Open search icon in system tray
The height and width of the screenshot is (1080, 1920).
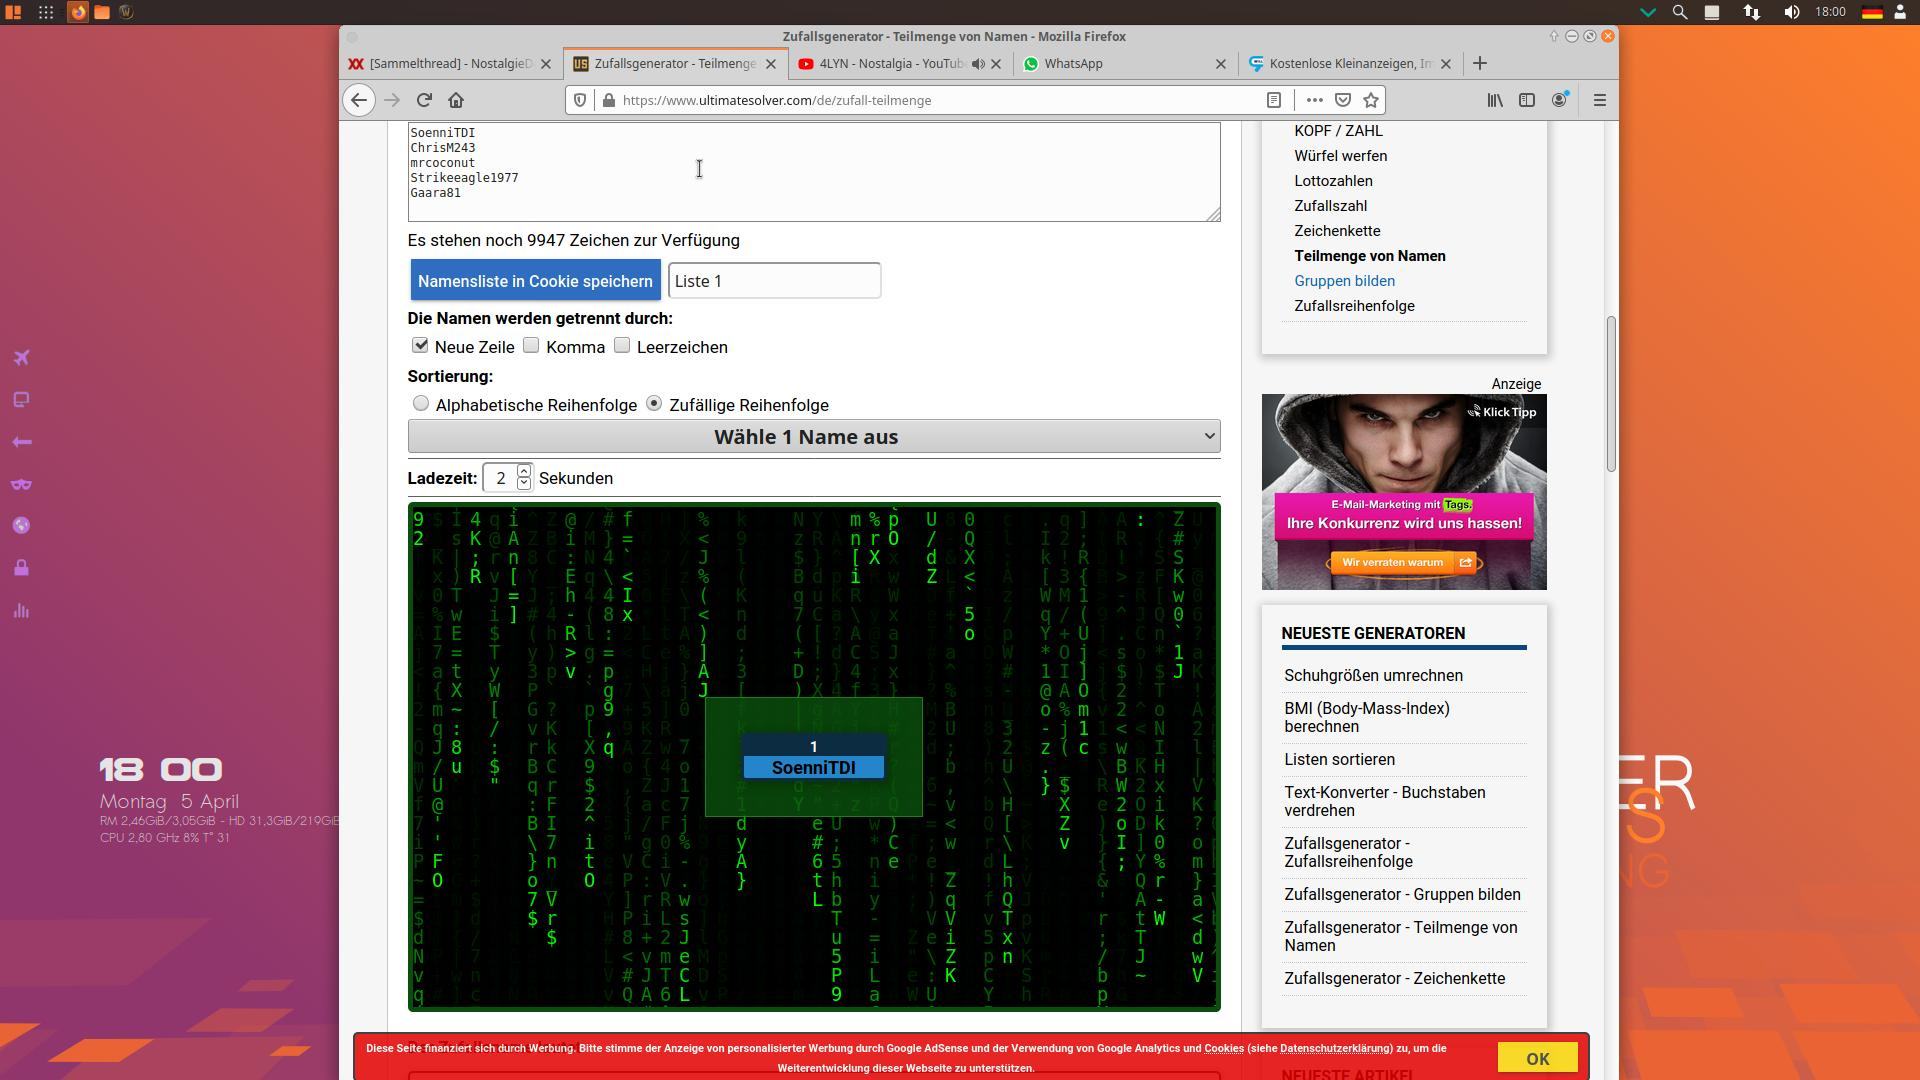[1680, 12]
